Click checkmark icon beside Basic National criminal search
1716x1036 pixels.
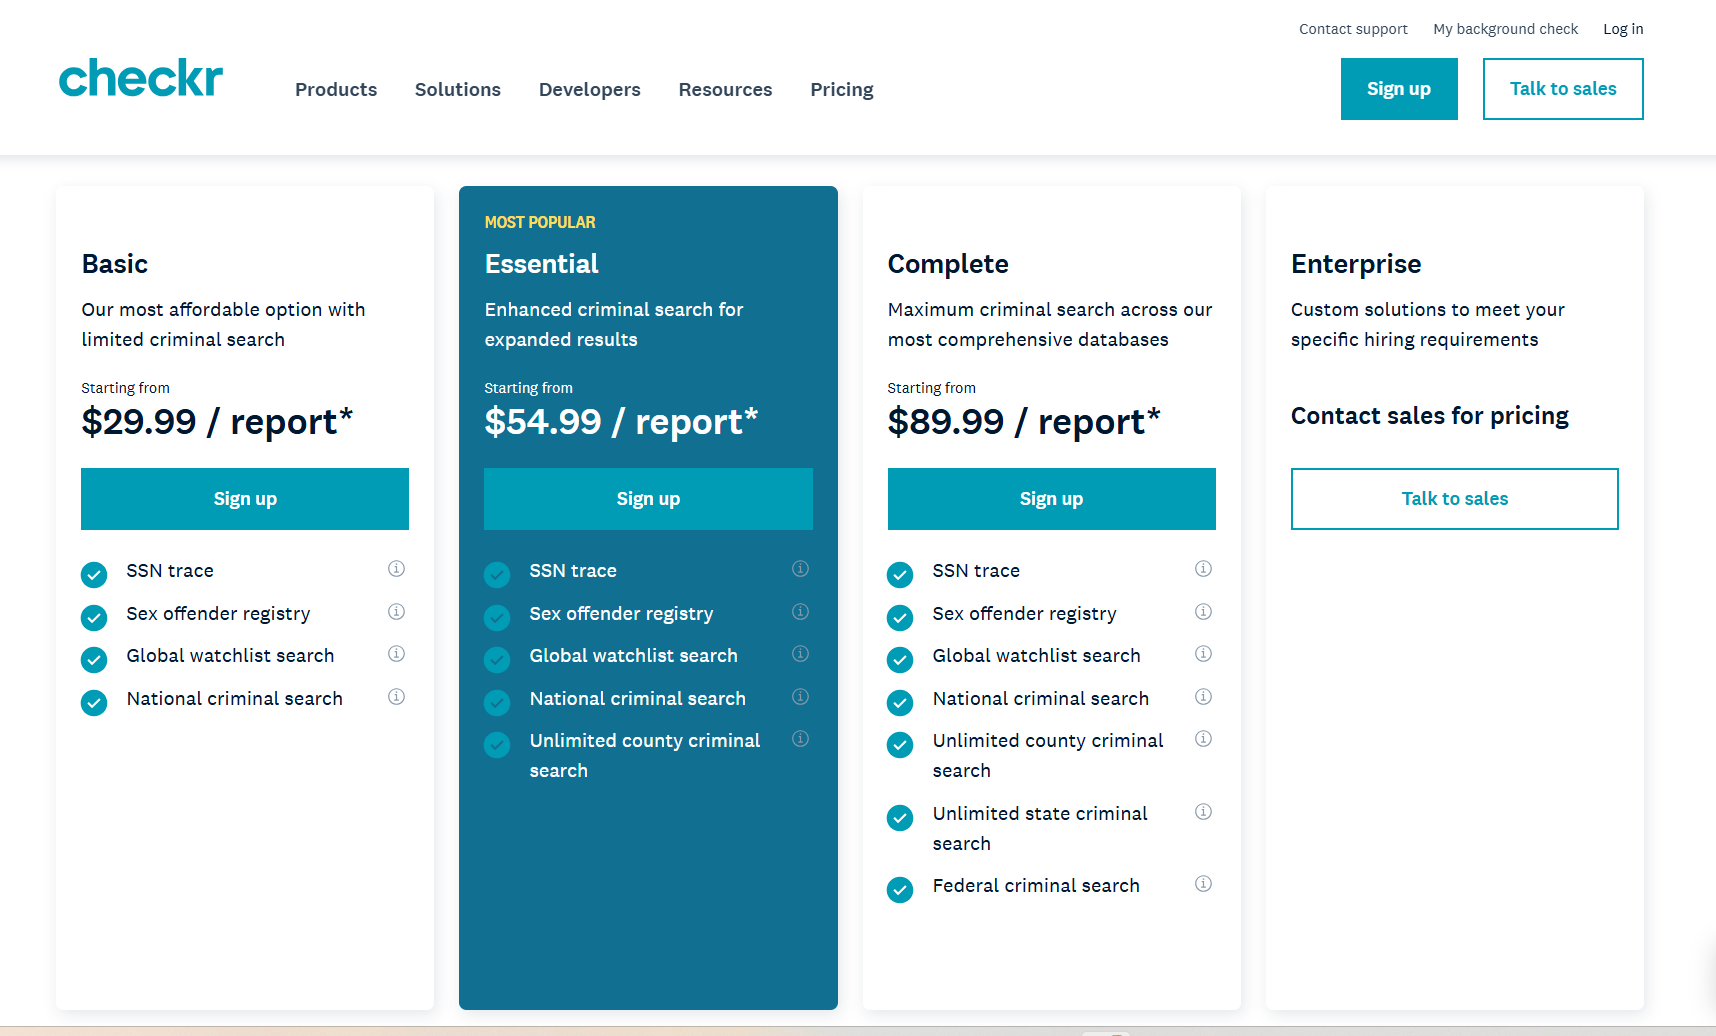tap(94, 703)
